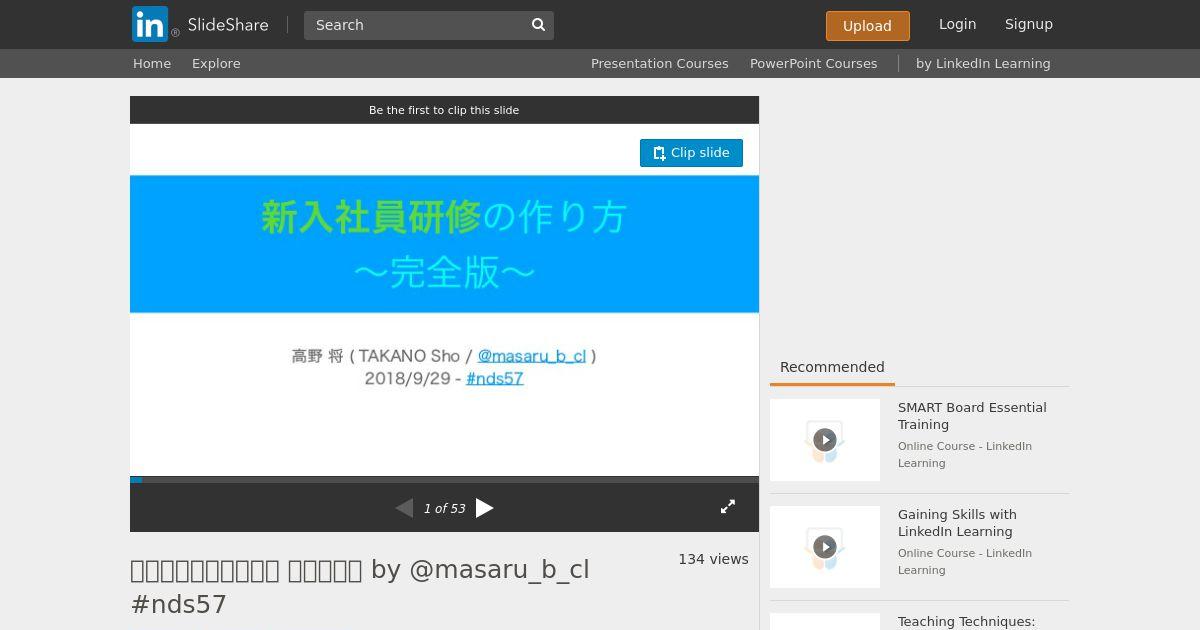
Task: Open by LinkedIn Learning link
Action: [x=983, y=63]
